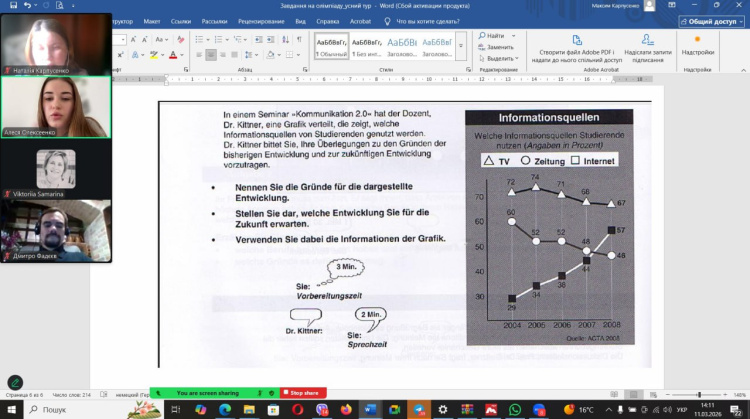Screen dimensions: 750x419
Task: Open the Надстройки add-ins button
Action: (x=698, y=45)
